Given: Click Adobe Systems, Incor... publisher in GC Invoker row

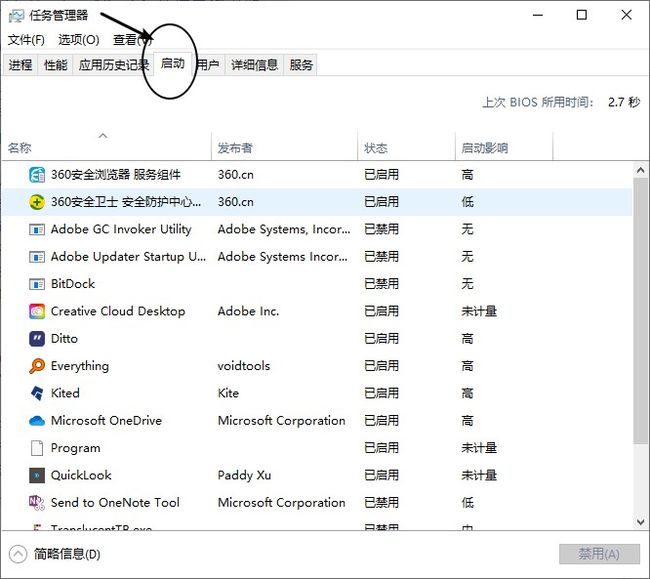Looking at the screenshot, I should pos(284,229).
